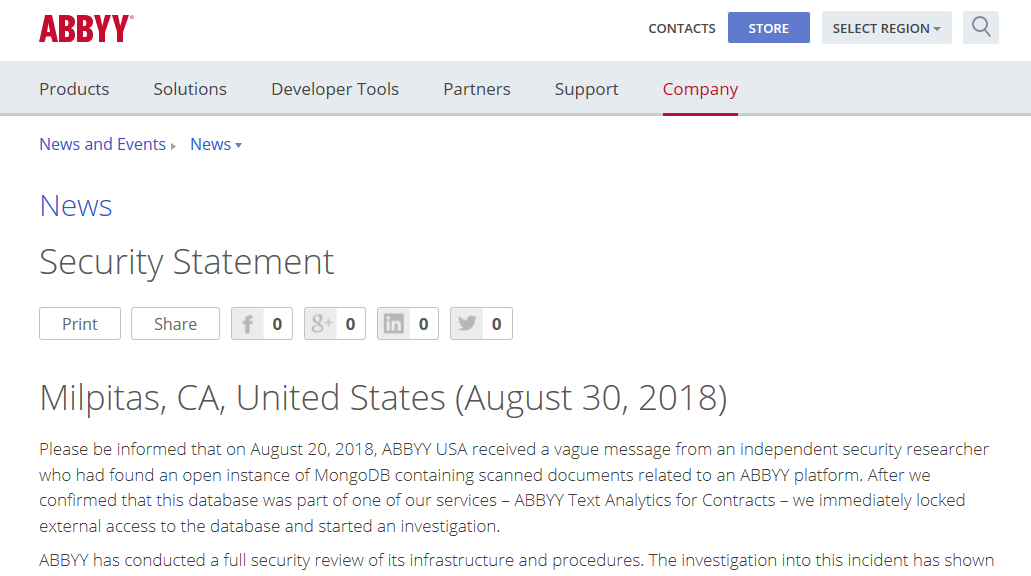Open the News and Events breadcrumb
Viewport: 1031px width, 576px height.
click(x=103, y=144)
